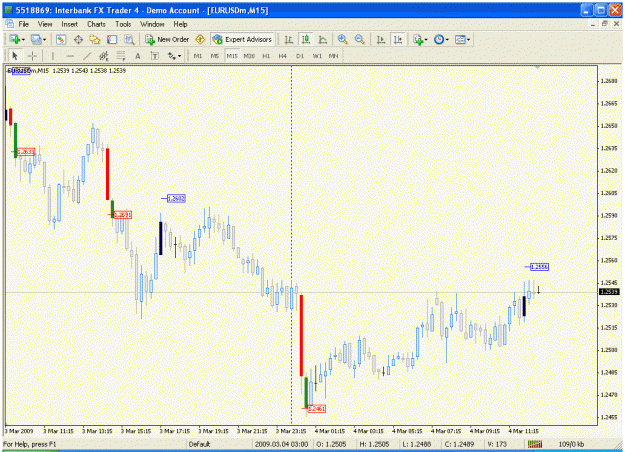
Task: Select the Text Label tool
Action: (x=155, y=56)
